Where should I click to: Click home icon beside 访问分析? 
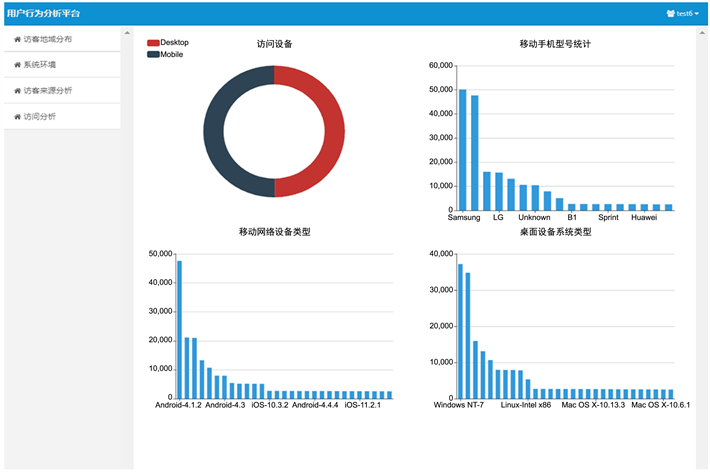click(17, 117)
